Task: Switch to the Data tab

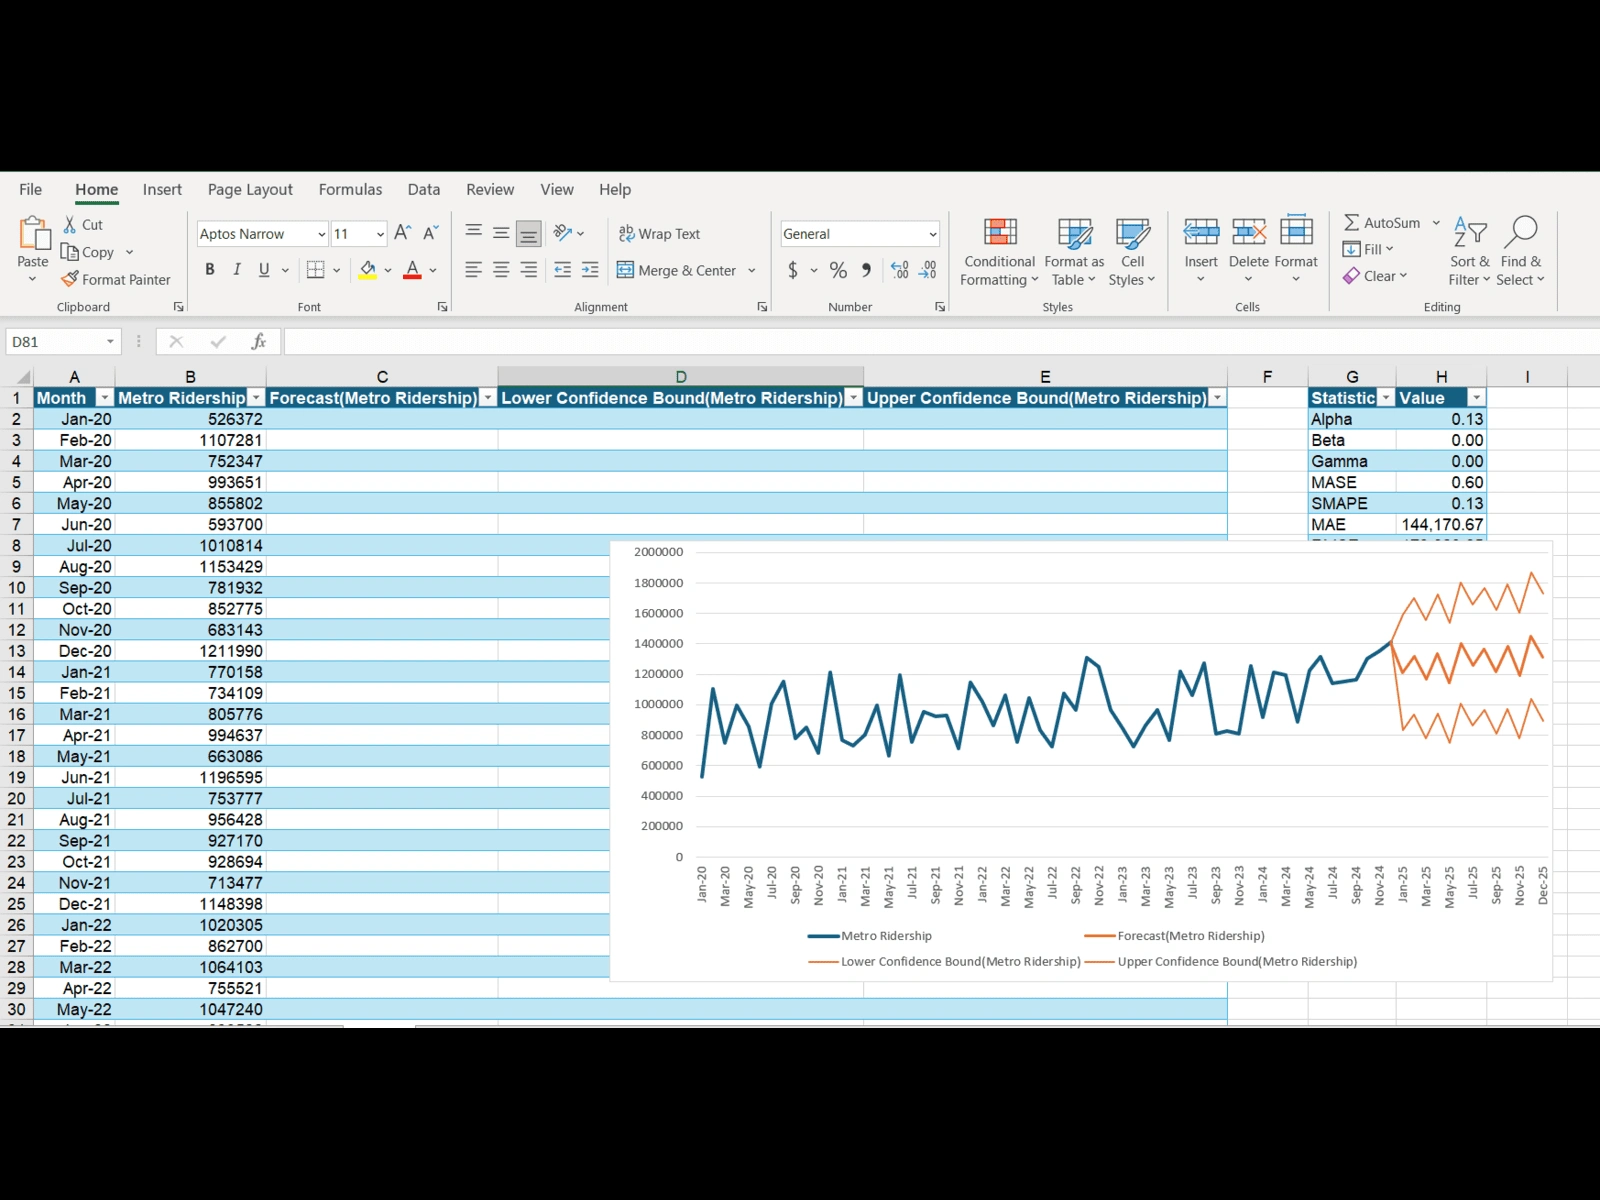Action: coord(424,190)
